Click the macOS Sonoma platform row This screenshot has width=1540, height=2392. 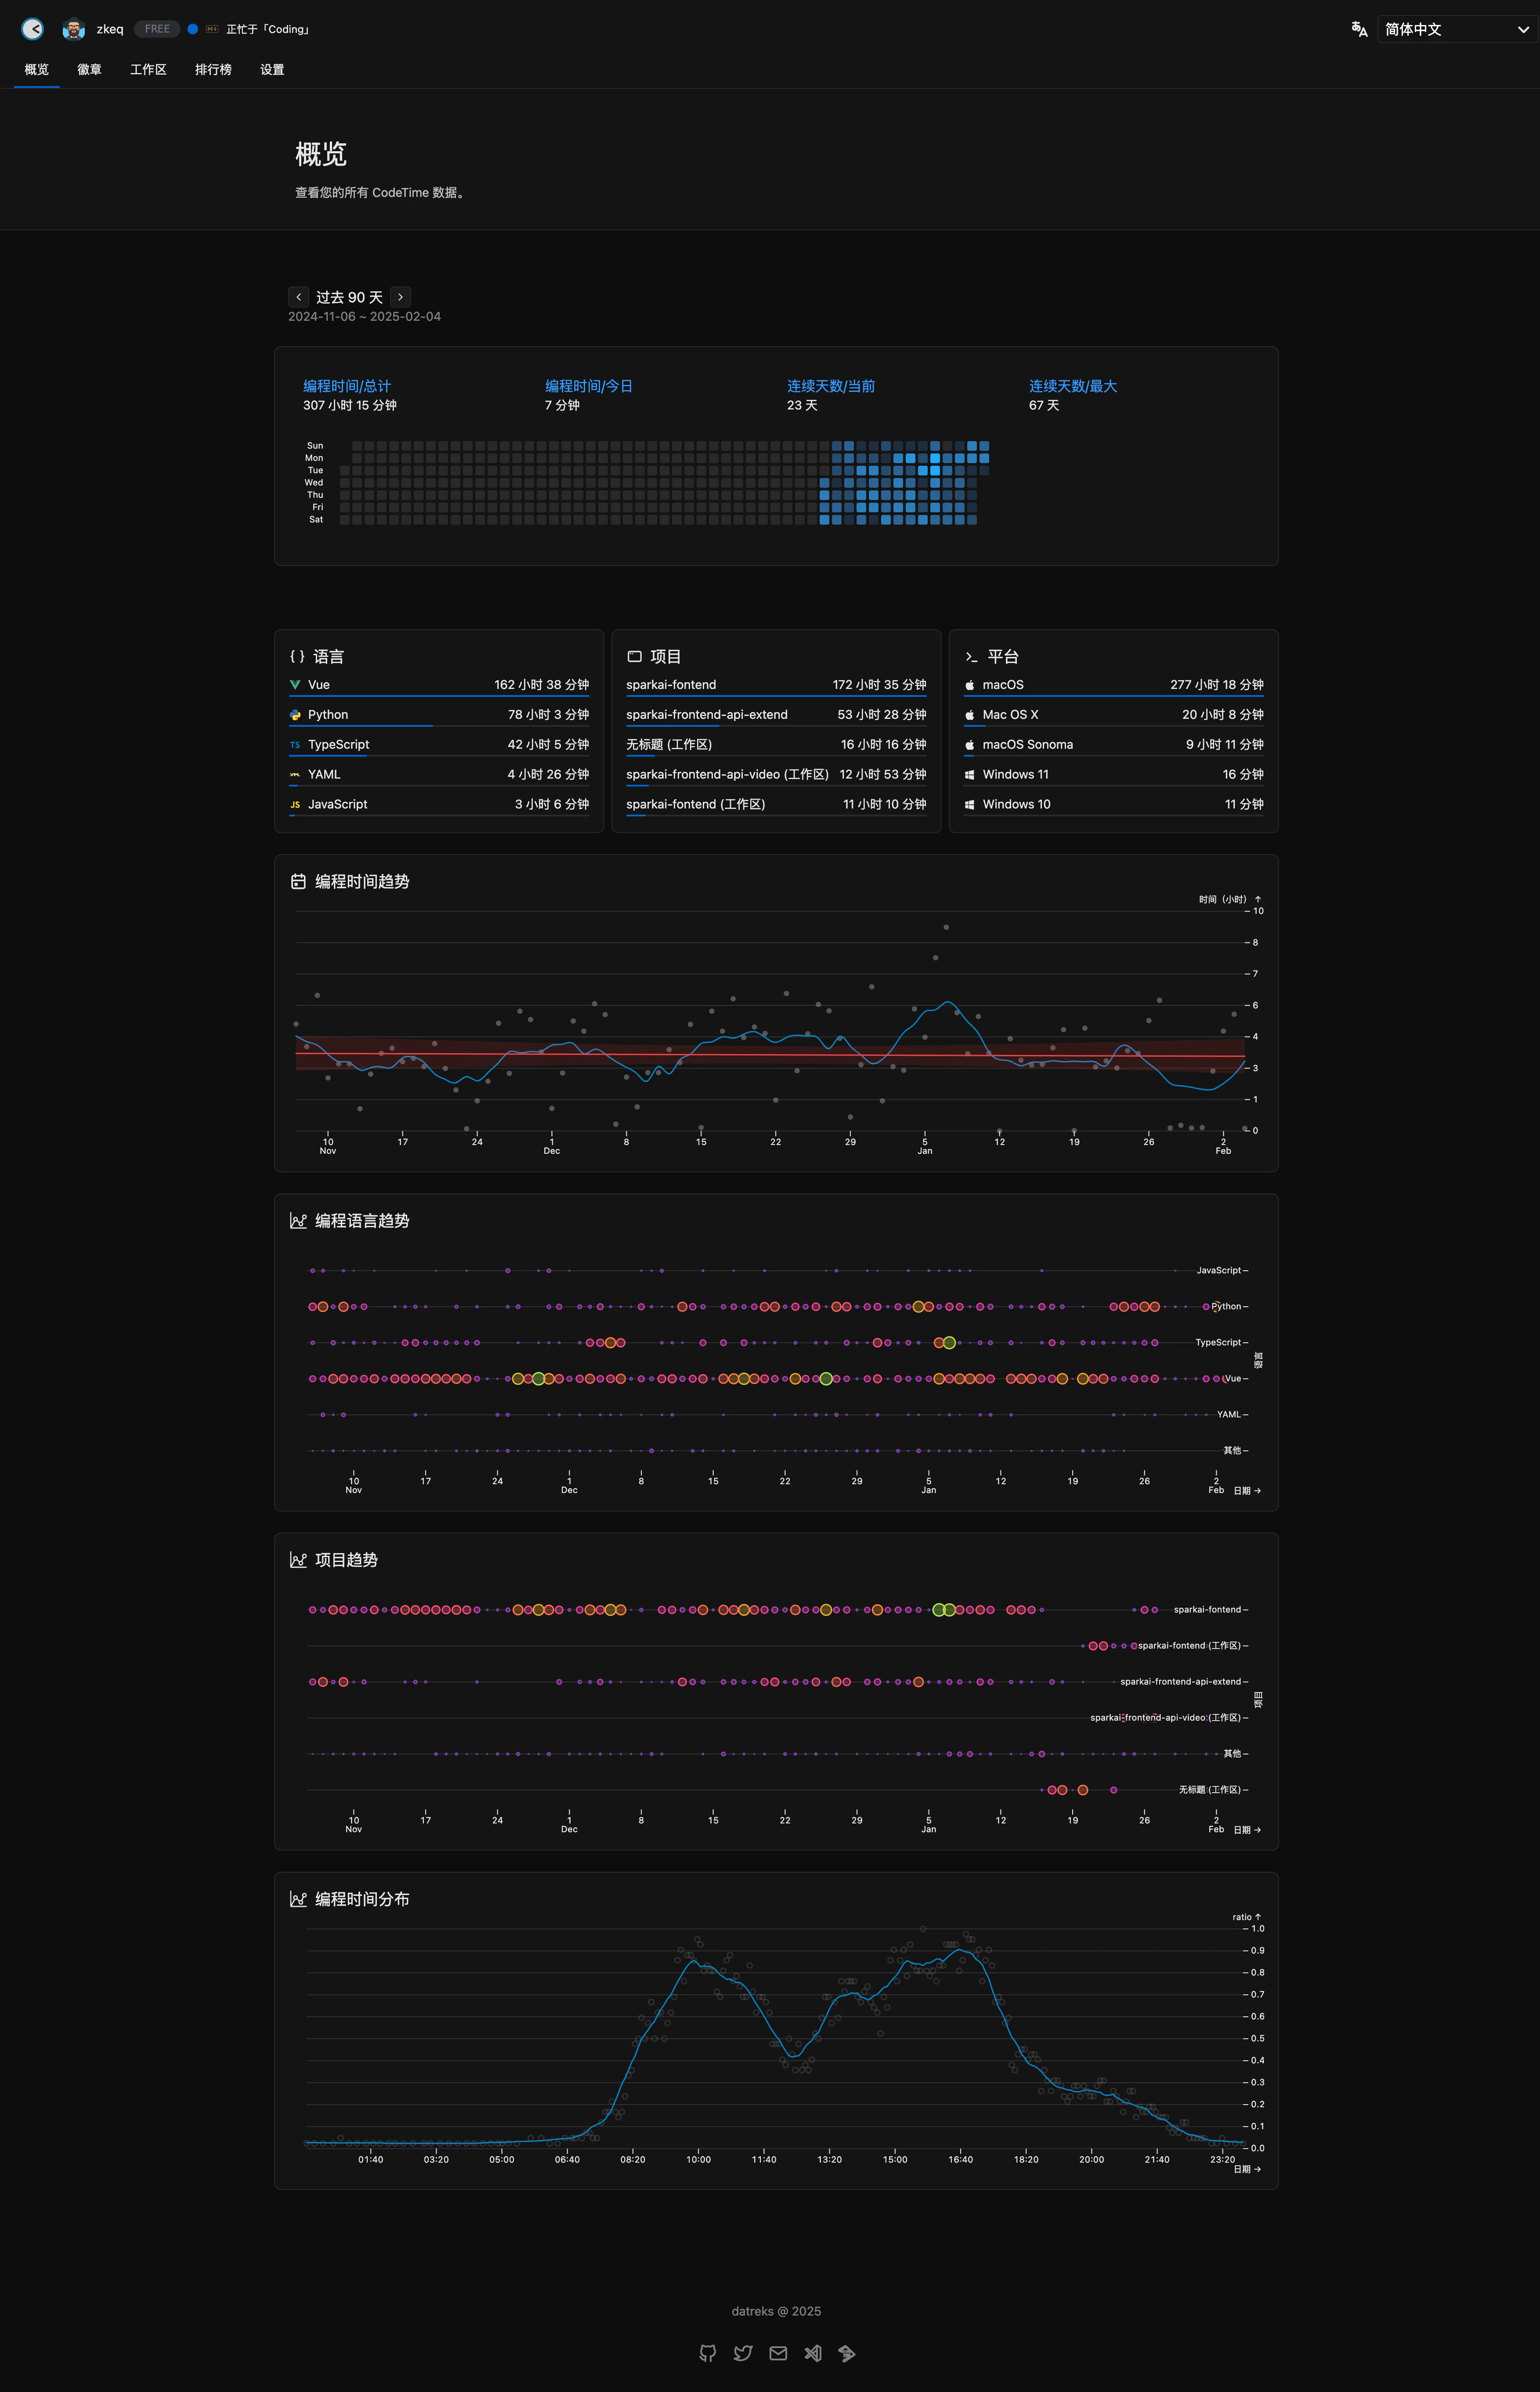(x=1113, y=746)
